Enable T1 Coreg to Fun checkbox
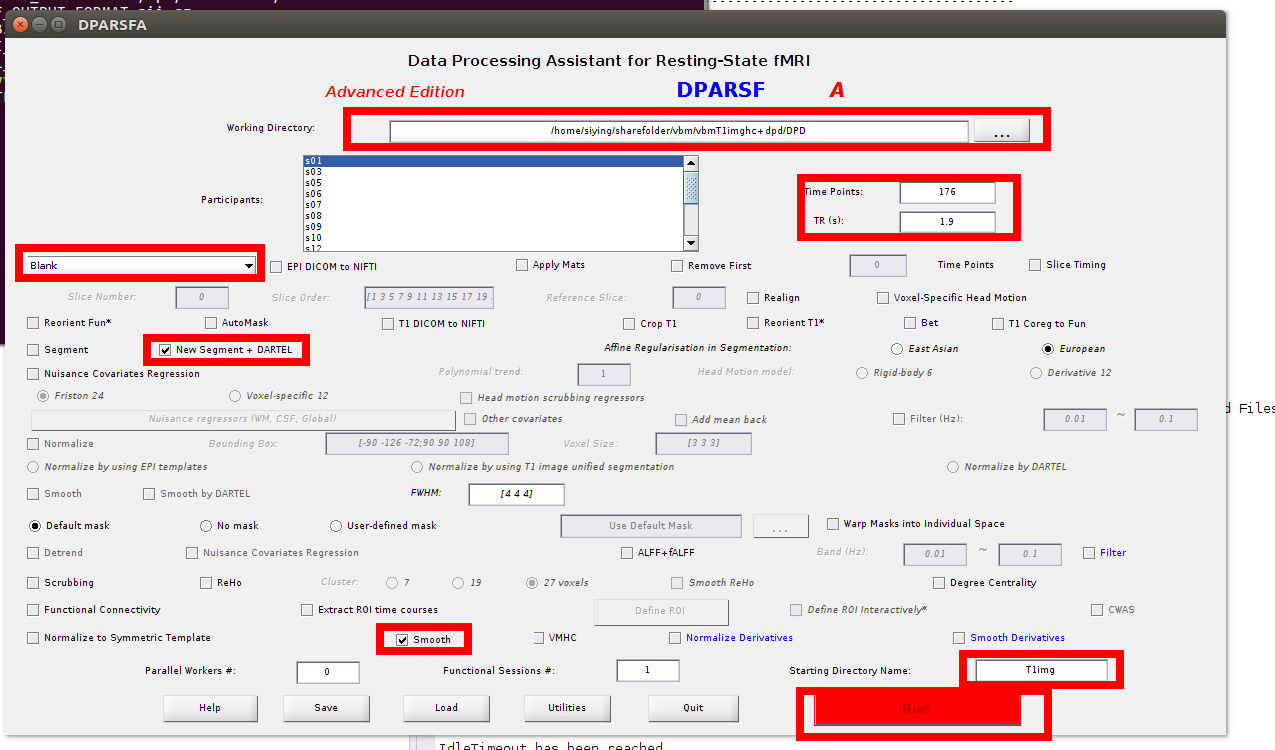 (x=998, y=324)
